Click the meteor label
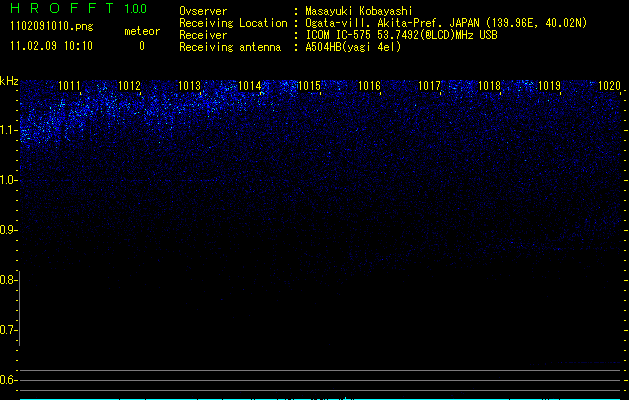Viewport: 629px width, 400px height. [x=142, y=31]
